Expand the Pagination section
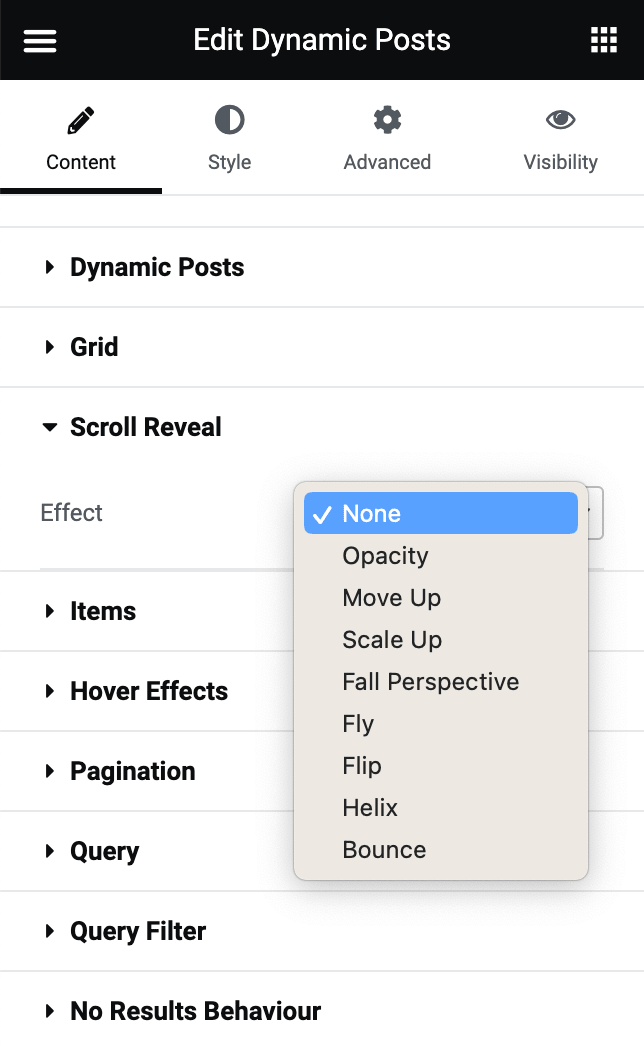The image size is (644, 1046). tap(132, 771)
